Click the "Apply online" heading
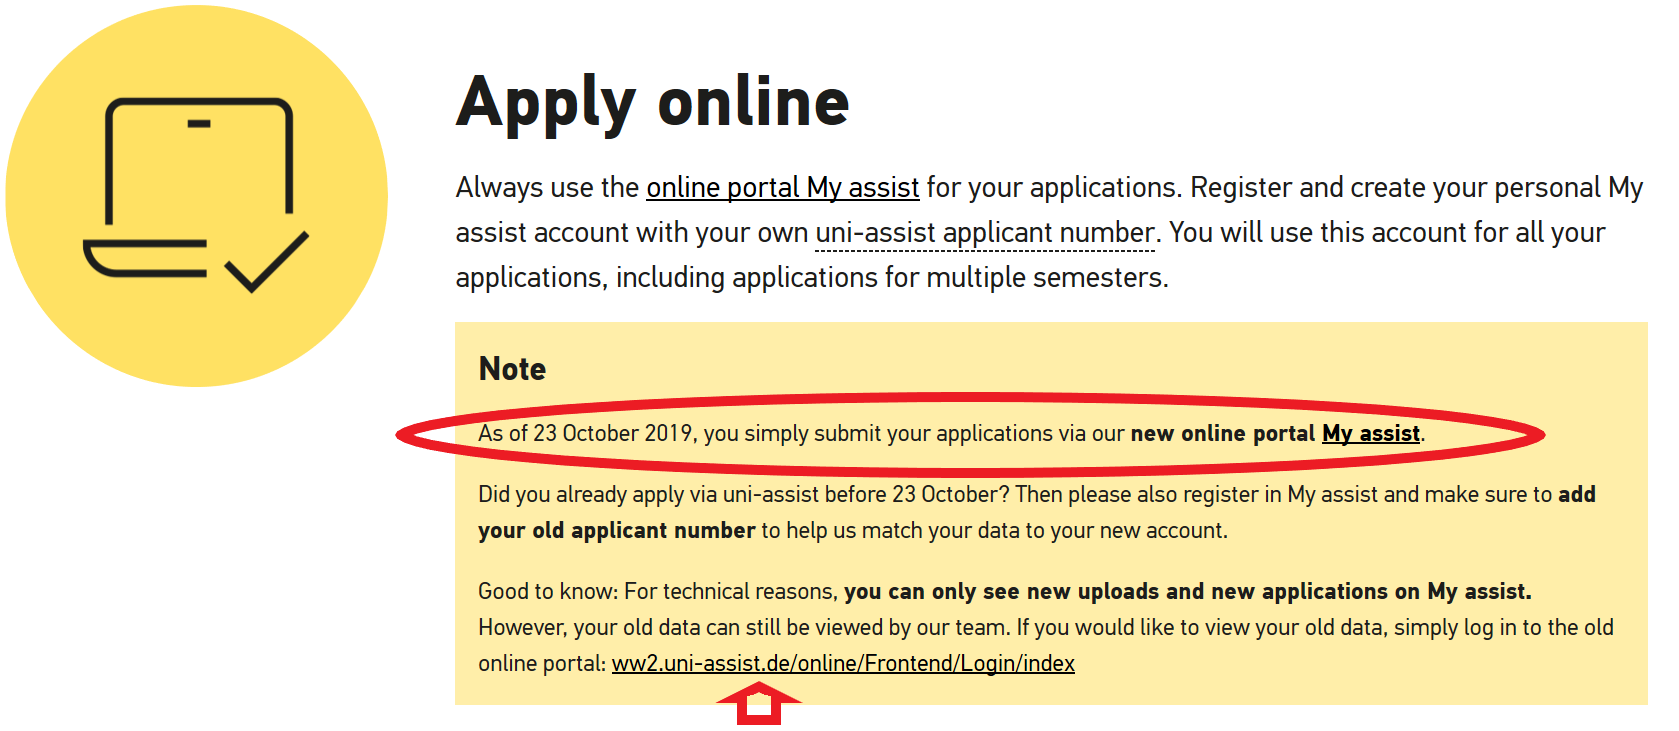The image size is (1679, 731). click(x=652, y=103)
